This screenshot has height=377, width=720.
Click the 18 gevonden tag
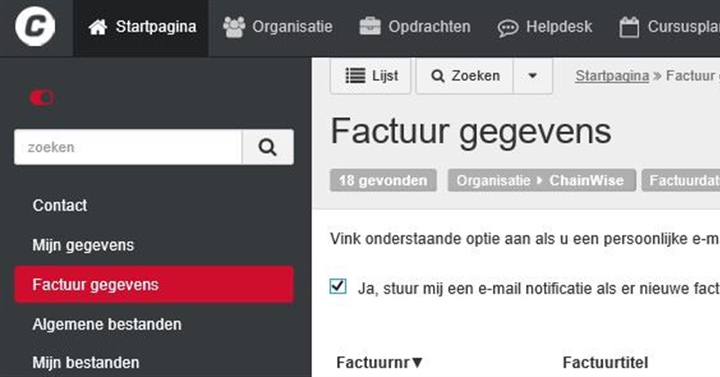pos(383,180)
